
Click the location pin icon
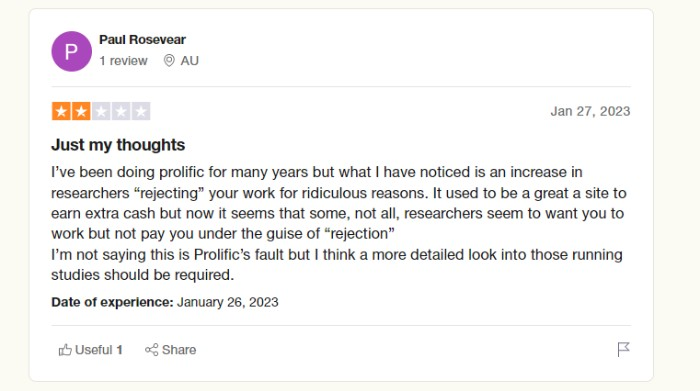pyautogui.click(x=169, y=61)
